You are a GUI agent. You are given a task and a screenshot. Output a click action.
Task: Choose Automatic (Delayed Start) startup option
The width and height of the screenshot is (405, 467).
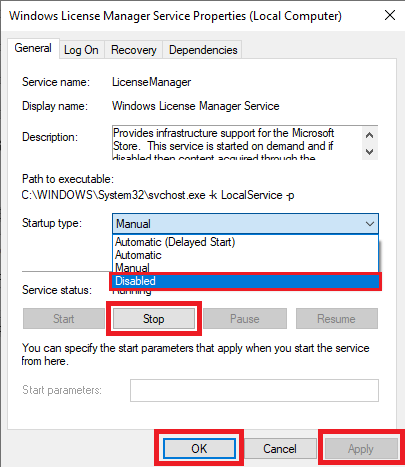click(245, 242)
